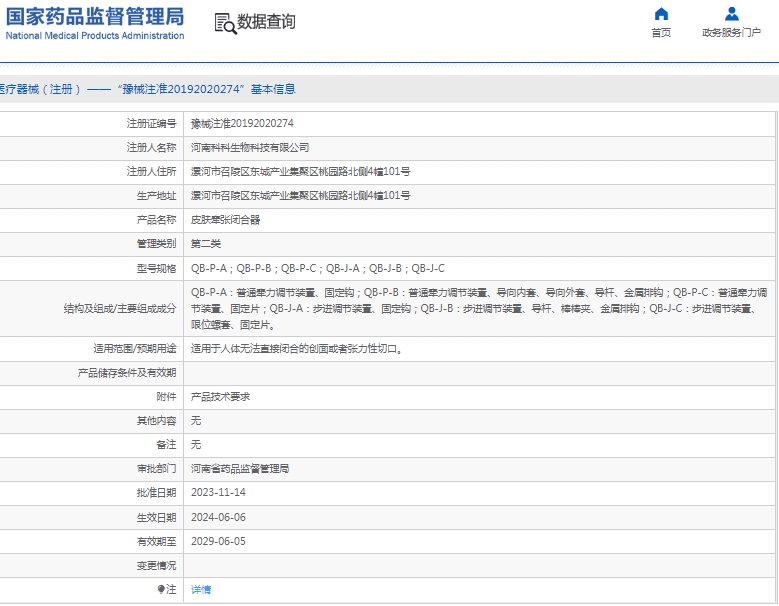Click expiry date 2029-06-05
This screenshot has width=779, height=606.
[x=218, y=541]
